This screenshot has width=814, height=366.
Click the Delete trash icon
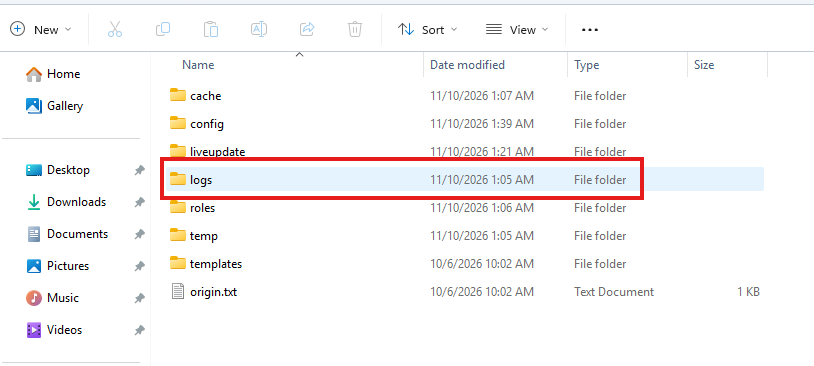[355, 30]
